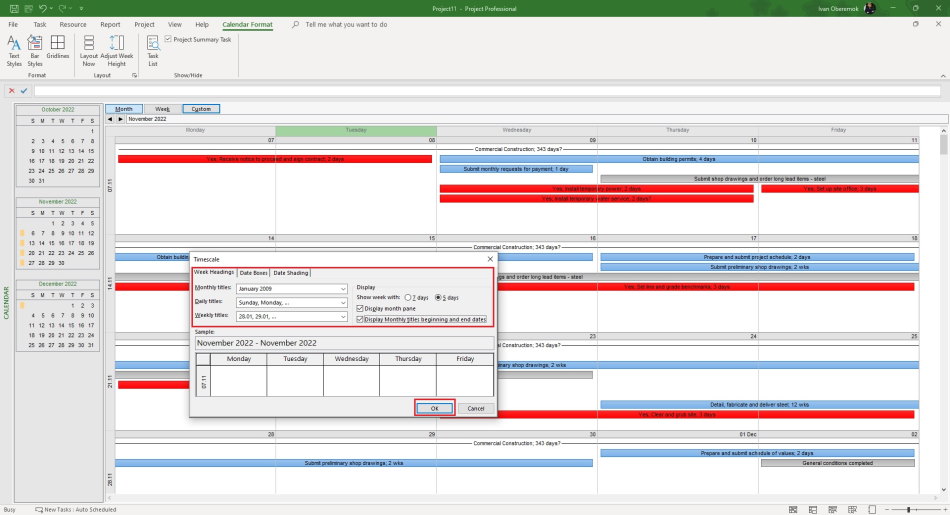Click the Report view status bar icon

[872, 510]
